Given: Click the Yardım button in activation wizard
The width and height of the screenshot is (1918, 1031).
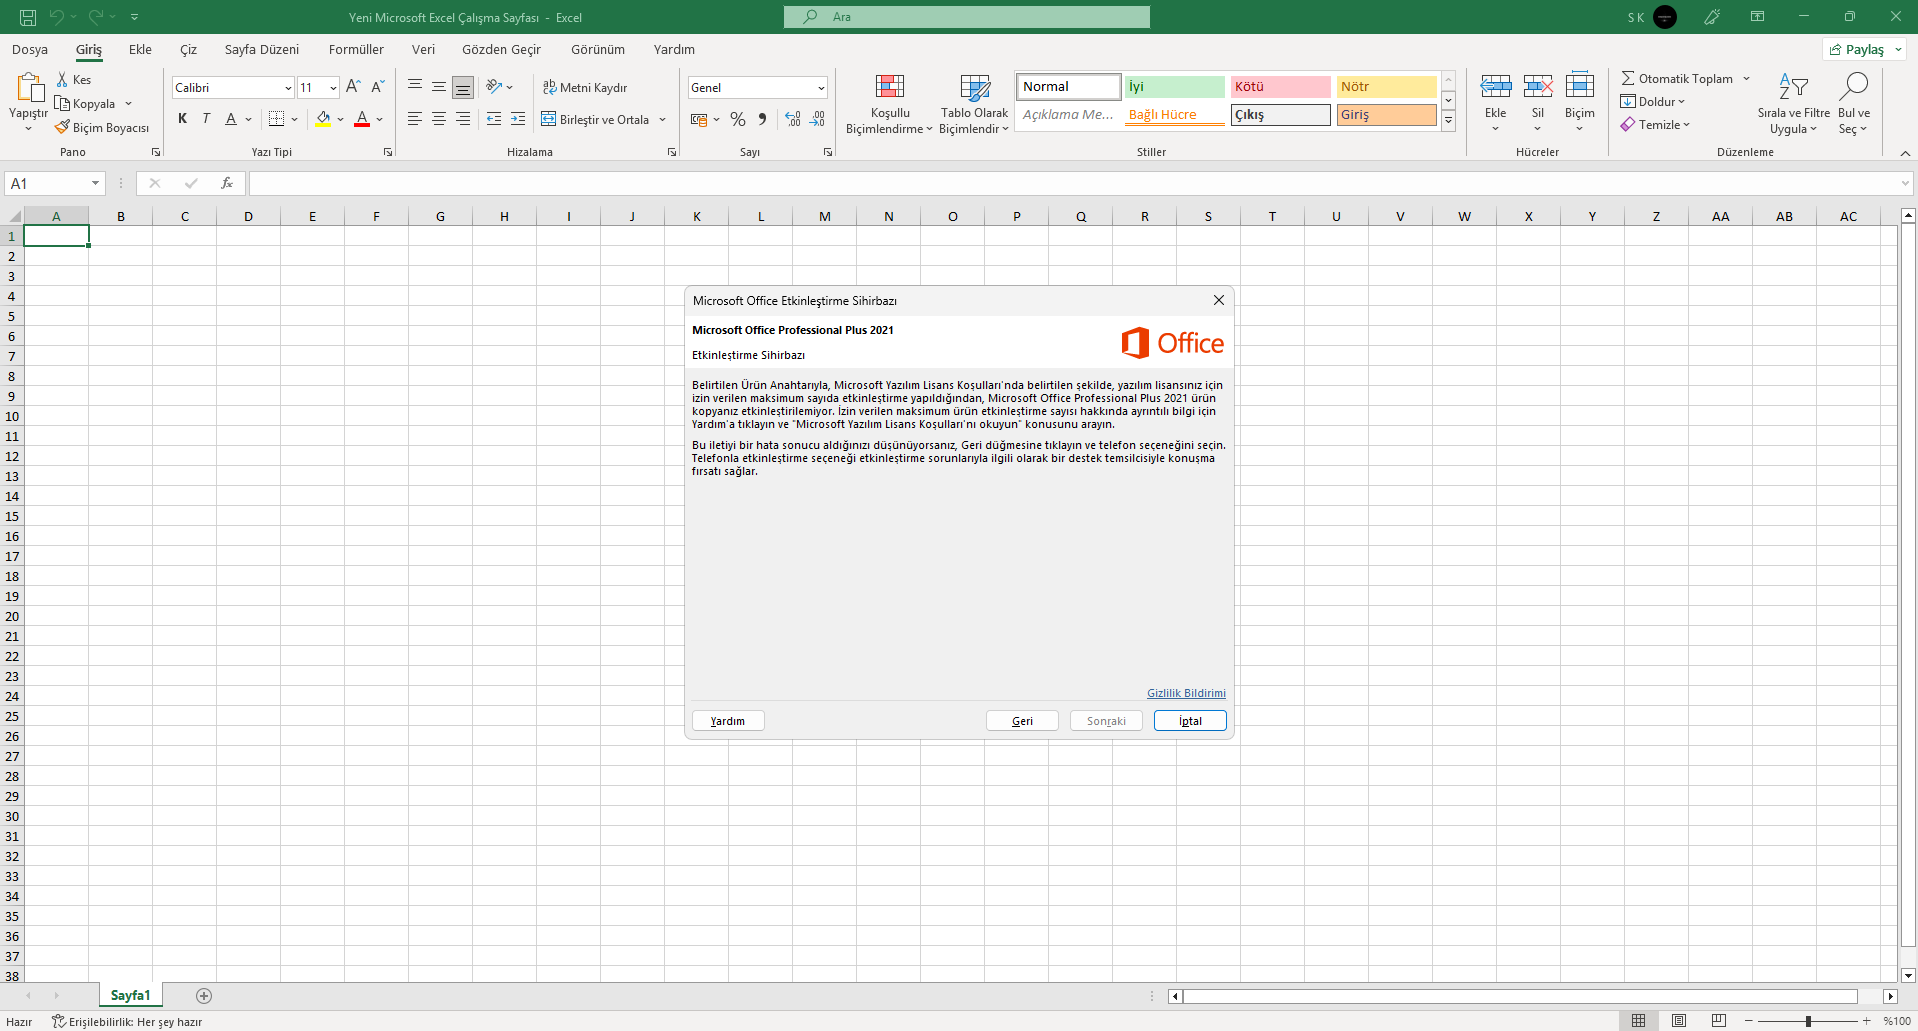Looking at the screenshot, I should 728,720.
